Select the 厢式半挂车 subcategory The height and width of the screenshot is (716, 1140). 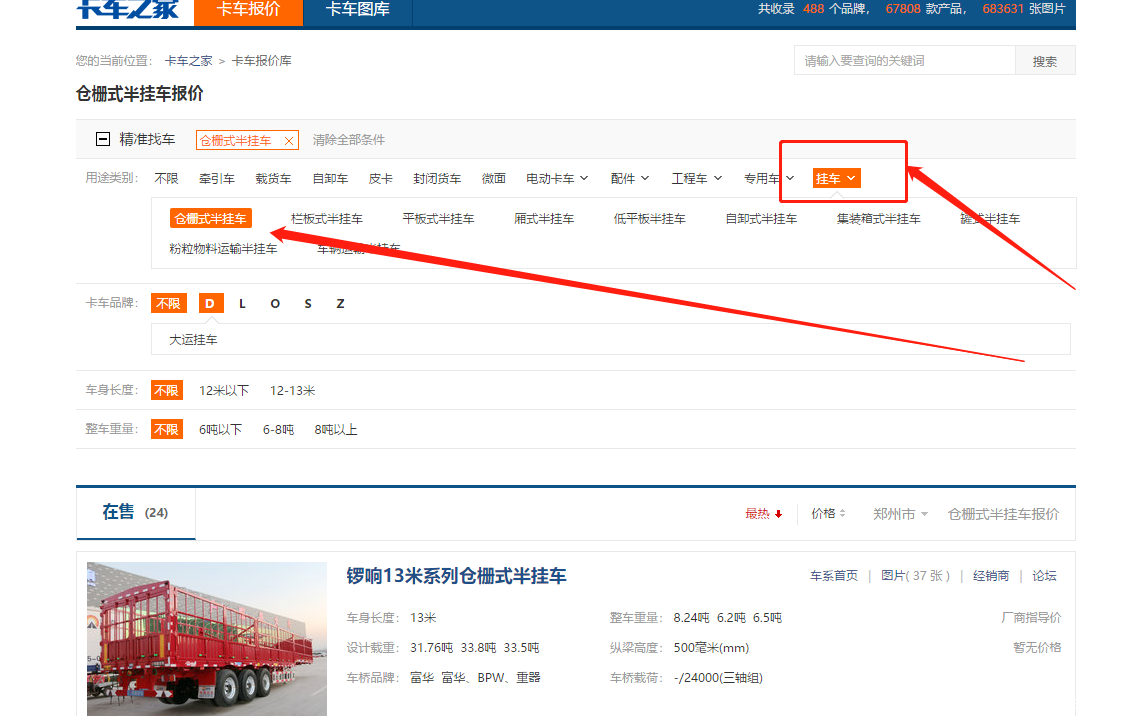pos(544,219)
